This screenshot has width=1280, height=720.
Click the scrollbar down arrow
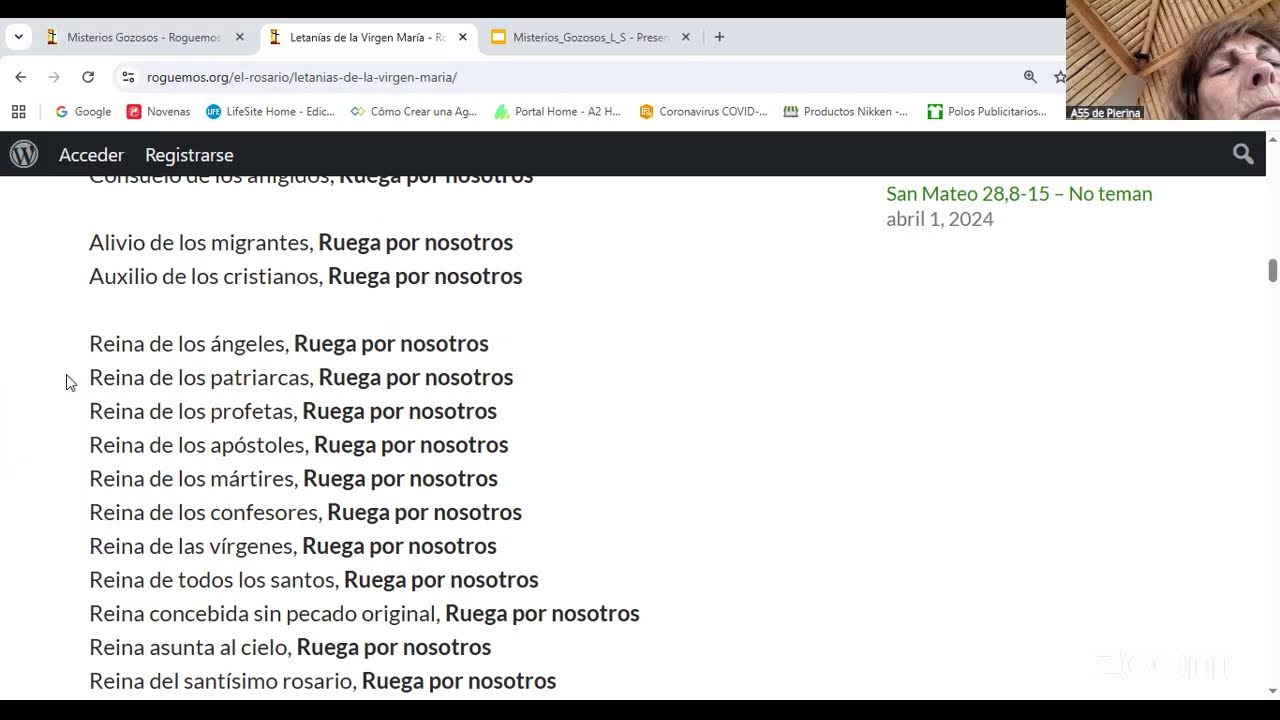point(1273,690)
